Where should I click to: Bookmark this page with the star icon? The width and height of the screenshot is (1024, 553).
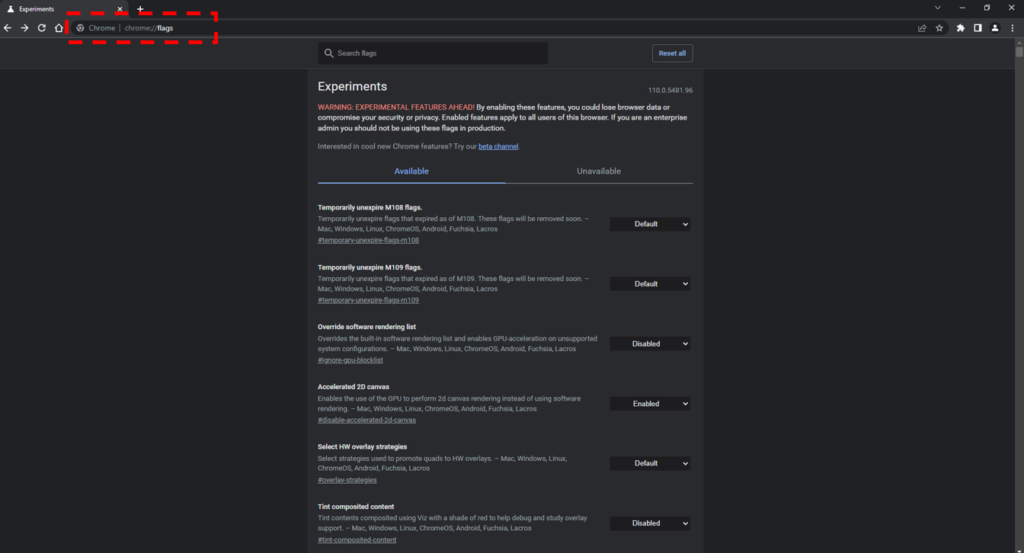[x=939, y=28]
